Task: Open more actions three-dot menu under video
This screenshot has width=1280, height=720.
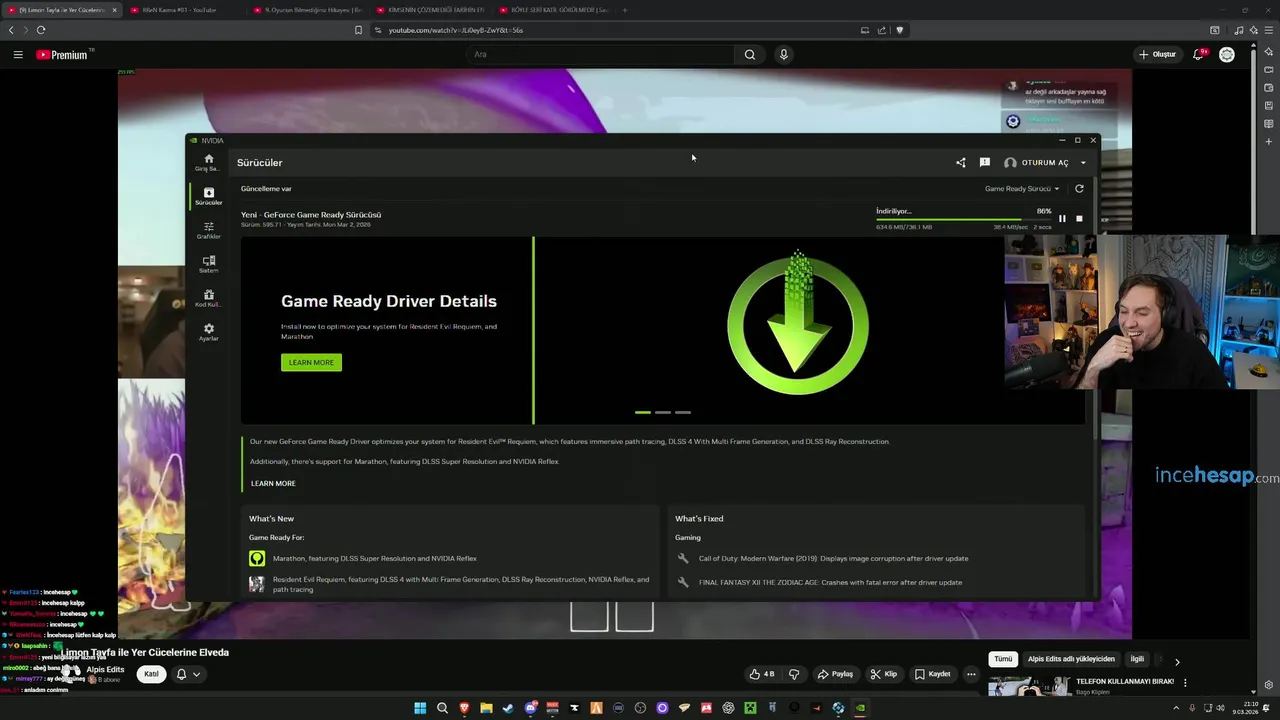Action: (x=971, y=674)
